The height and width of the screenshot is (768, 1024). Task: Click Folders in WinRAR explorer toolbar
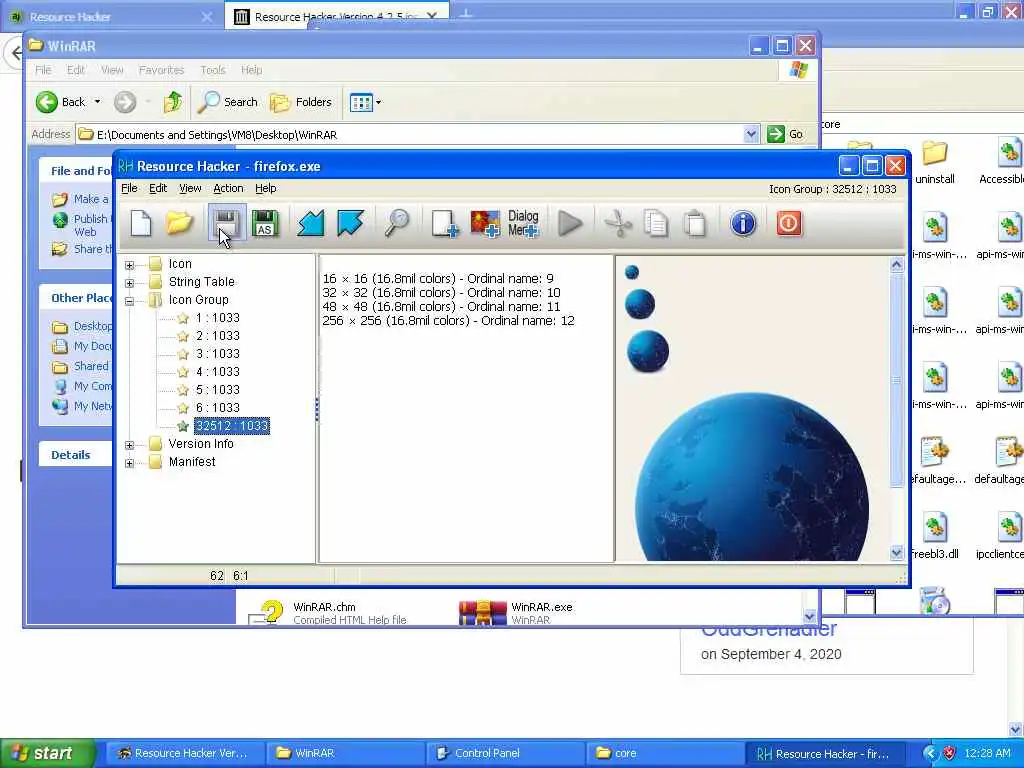301,102
